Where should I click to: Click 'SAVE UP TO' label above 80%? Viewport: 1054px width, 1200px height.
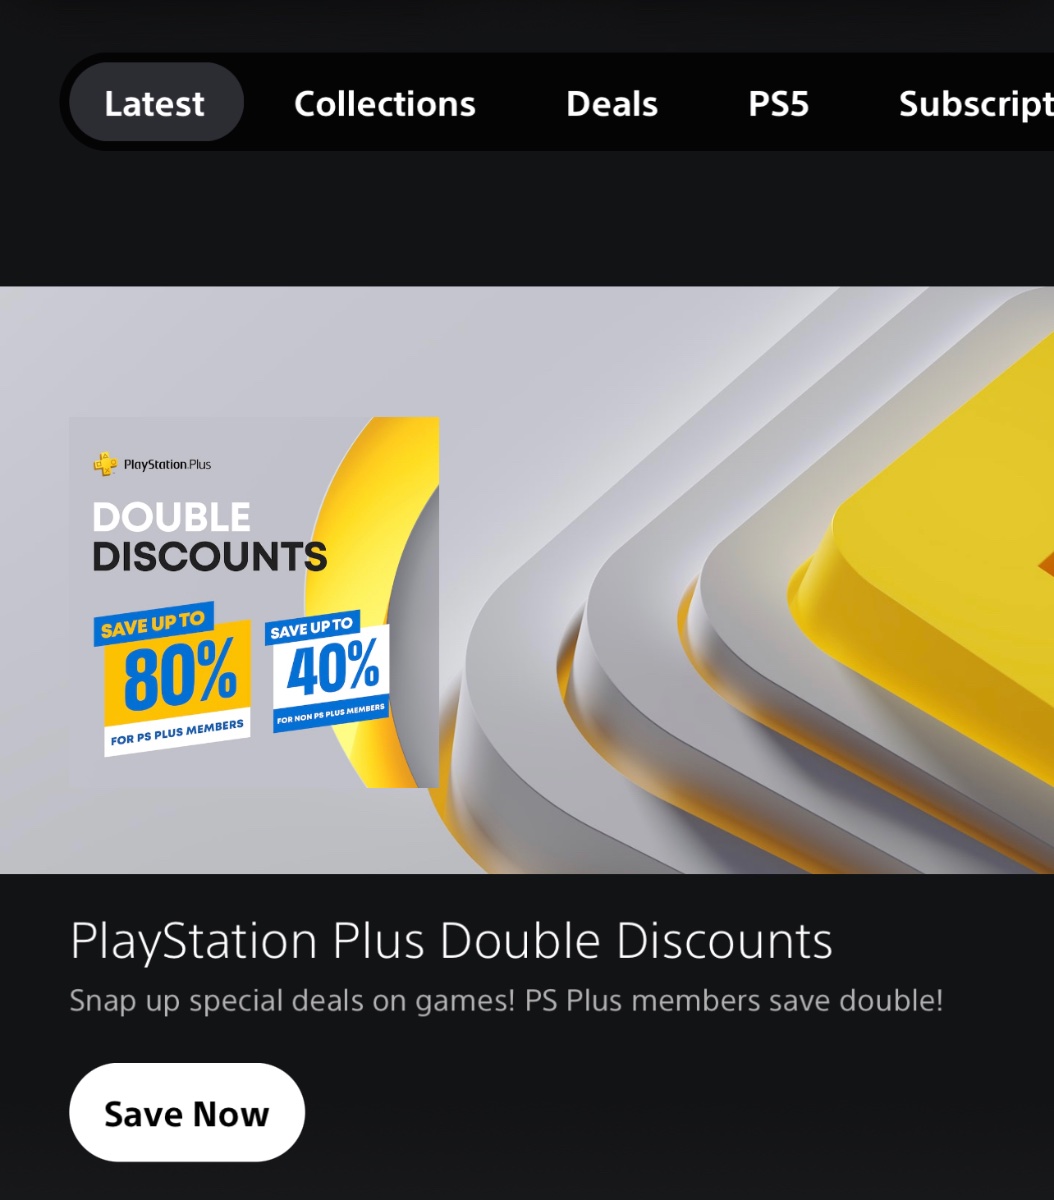[x=153, y=625]
